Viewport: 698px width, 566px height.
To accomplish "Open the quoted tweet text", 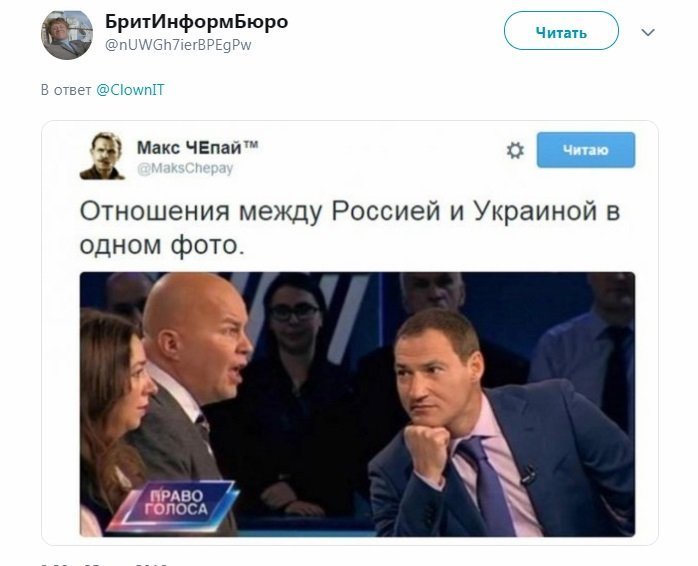I will coord(349,228).
